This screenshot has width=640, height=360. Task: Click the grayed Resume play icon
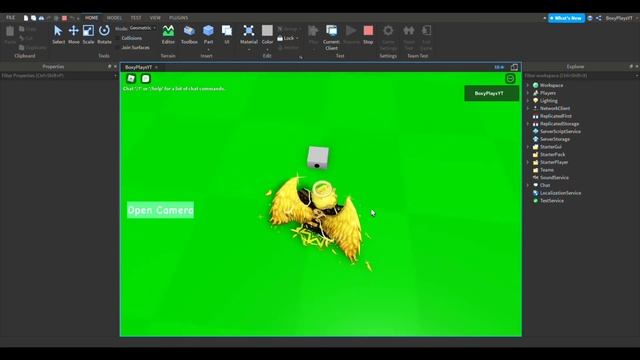pos(351,31)
